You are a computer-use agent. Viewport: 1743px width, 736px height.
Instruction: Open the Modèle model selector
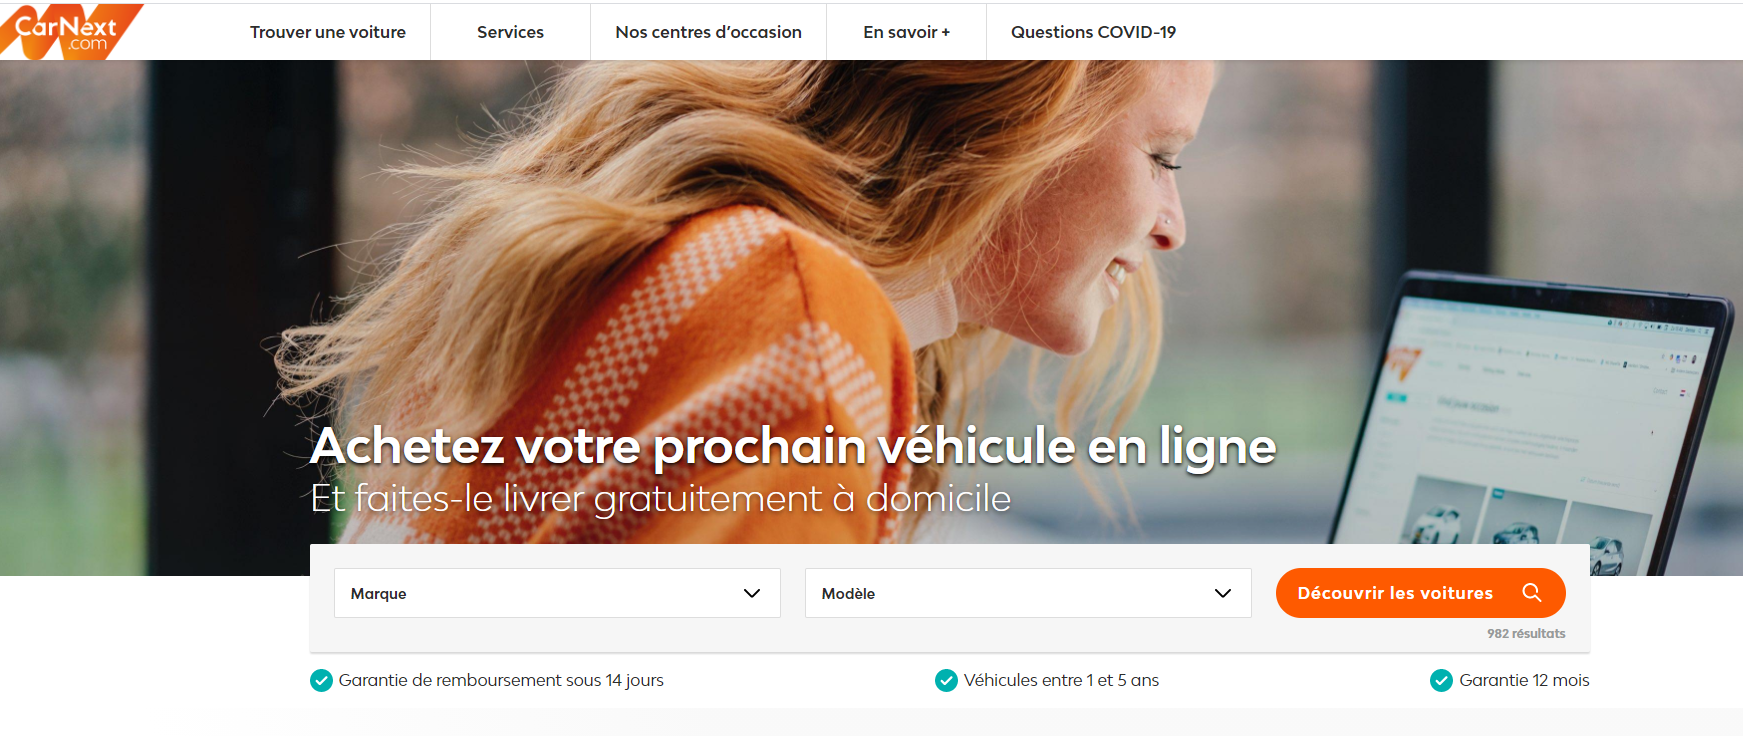tap(1028, 593)
